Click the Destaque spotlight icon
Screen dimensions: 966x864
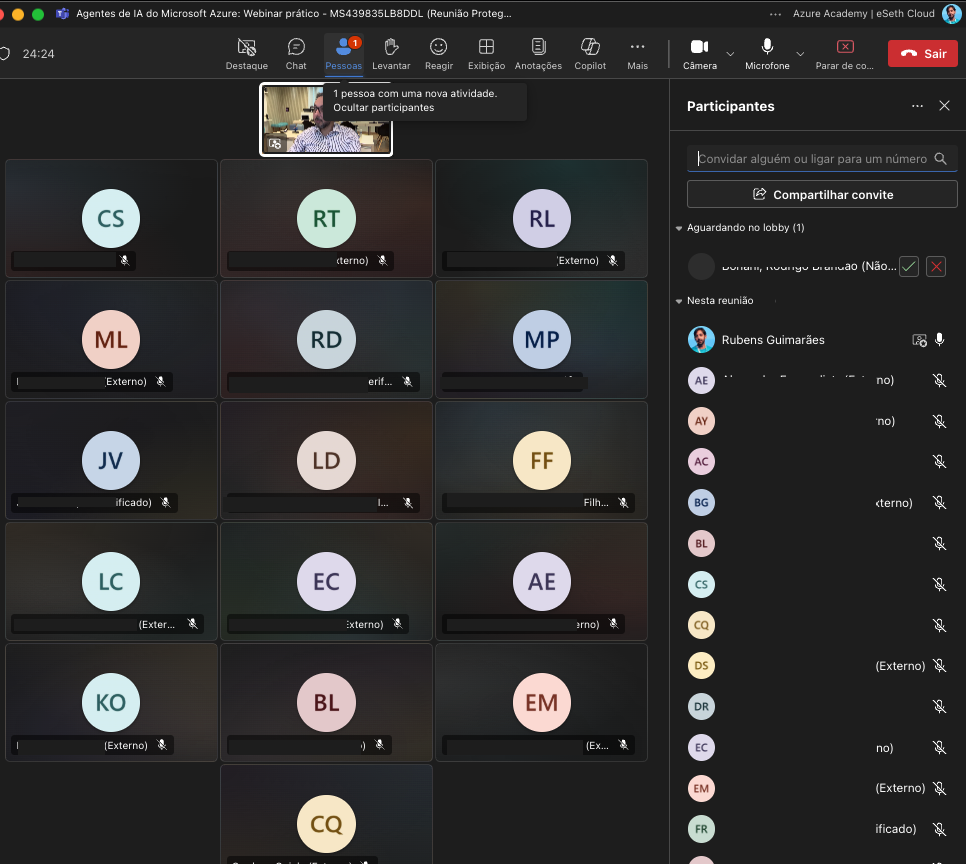pos(246,52)
